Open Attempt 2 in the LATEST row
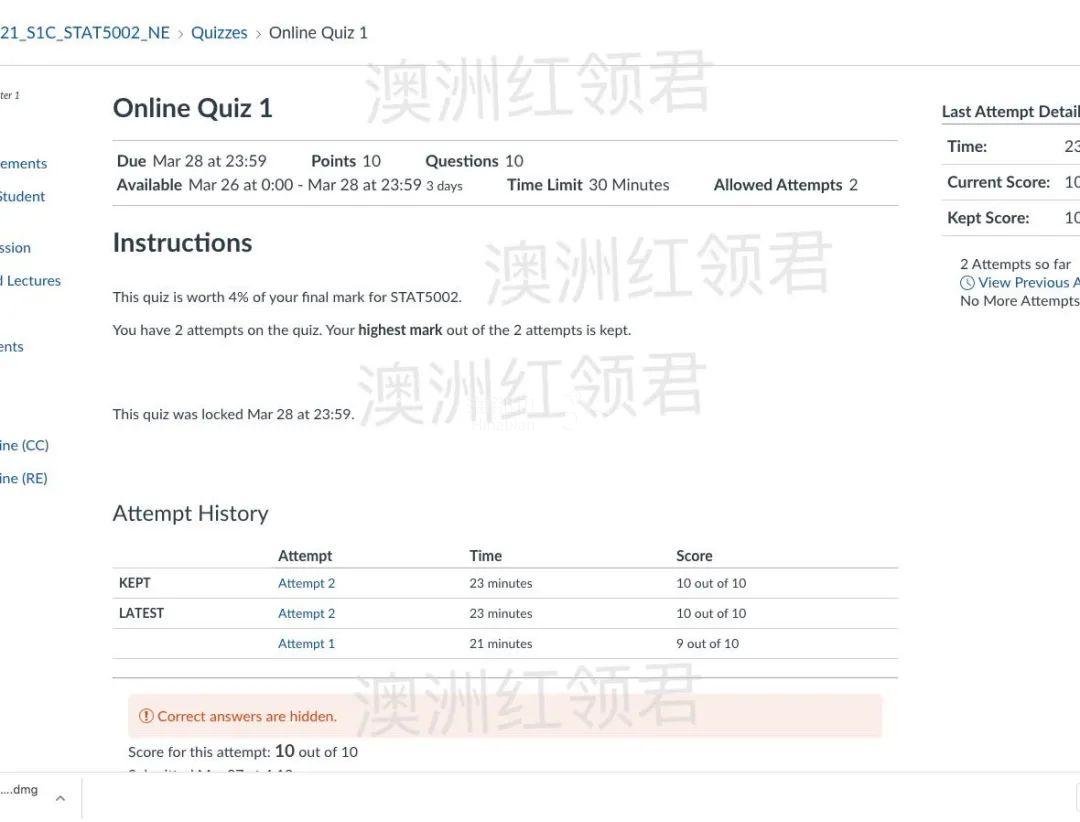 306,613
